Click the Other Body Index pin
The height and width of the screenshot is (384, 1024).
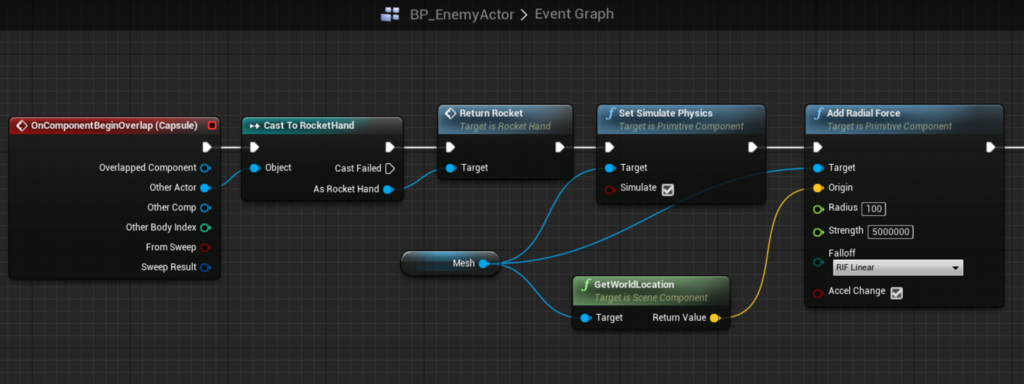[206, 228]
